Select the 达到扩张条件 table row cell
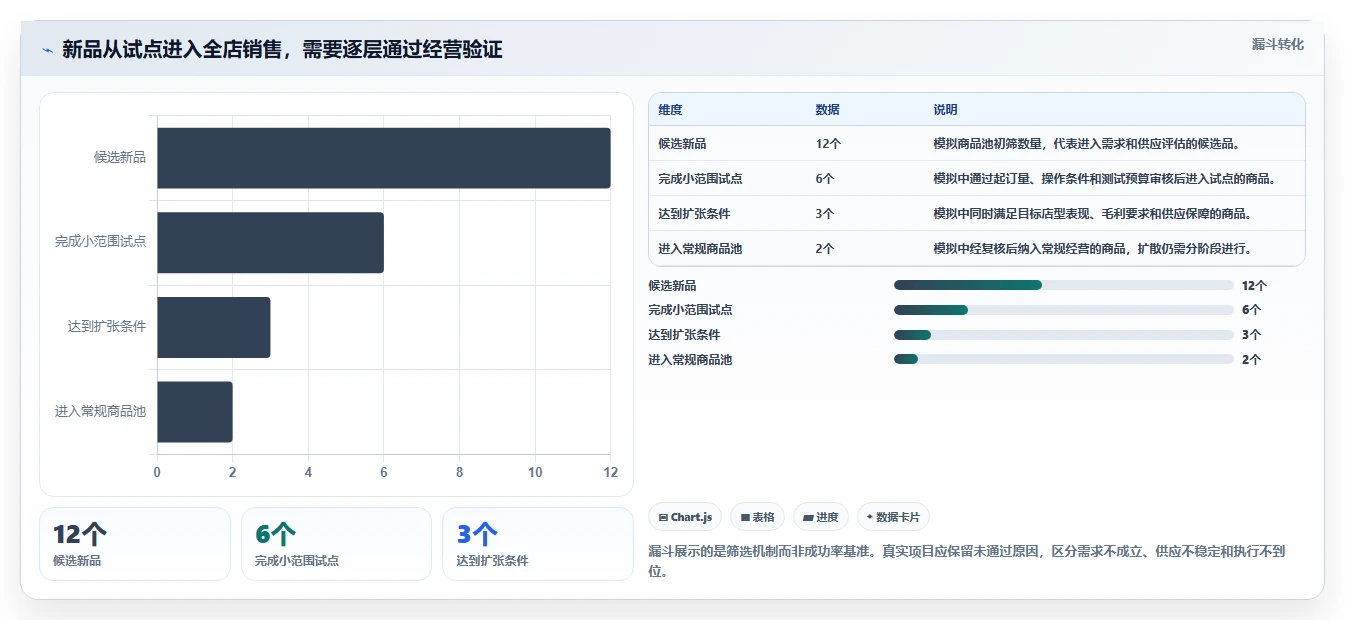 point(694,214)
